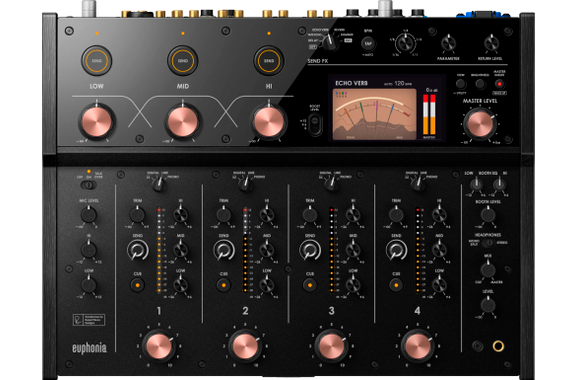Click channel 1 copper rotary fader

(x=159, y=346)
